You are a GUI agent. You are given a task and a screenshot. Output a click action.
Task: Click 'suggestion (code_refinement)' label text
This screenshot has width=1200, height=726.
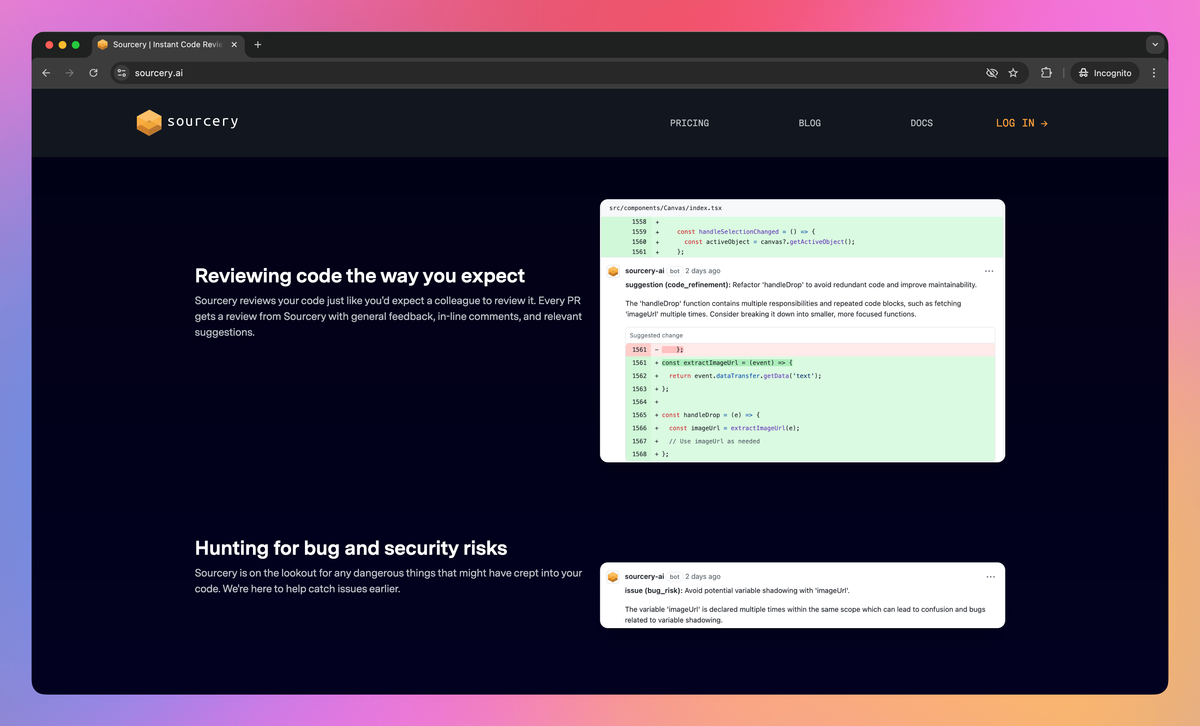[x=677, y=284]
